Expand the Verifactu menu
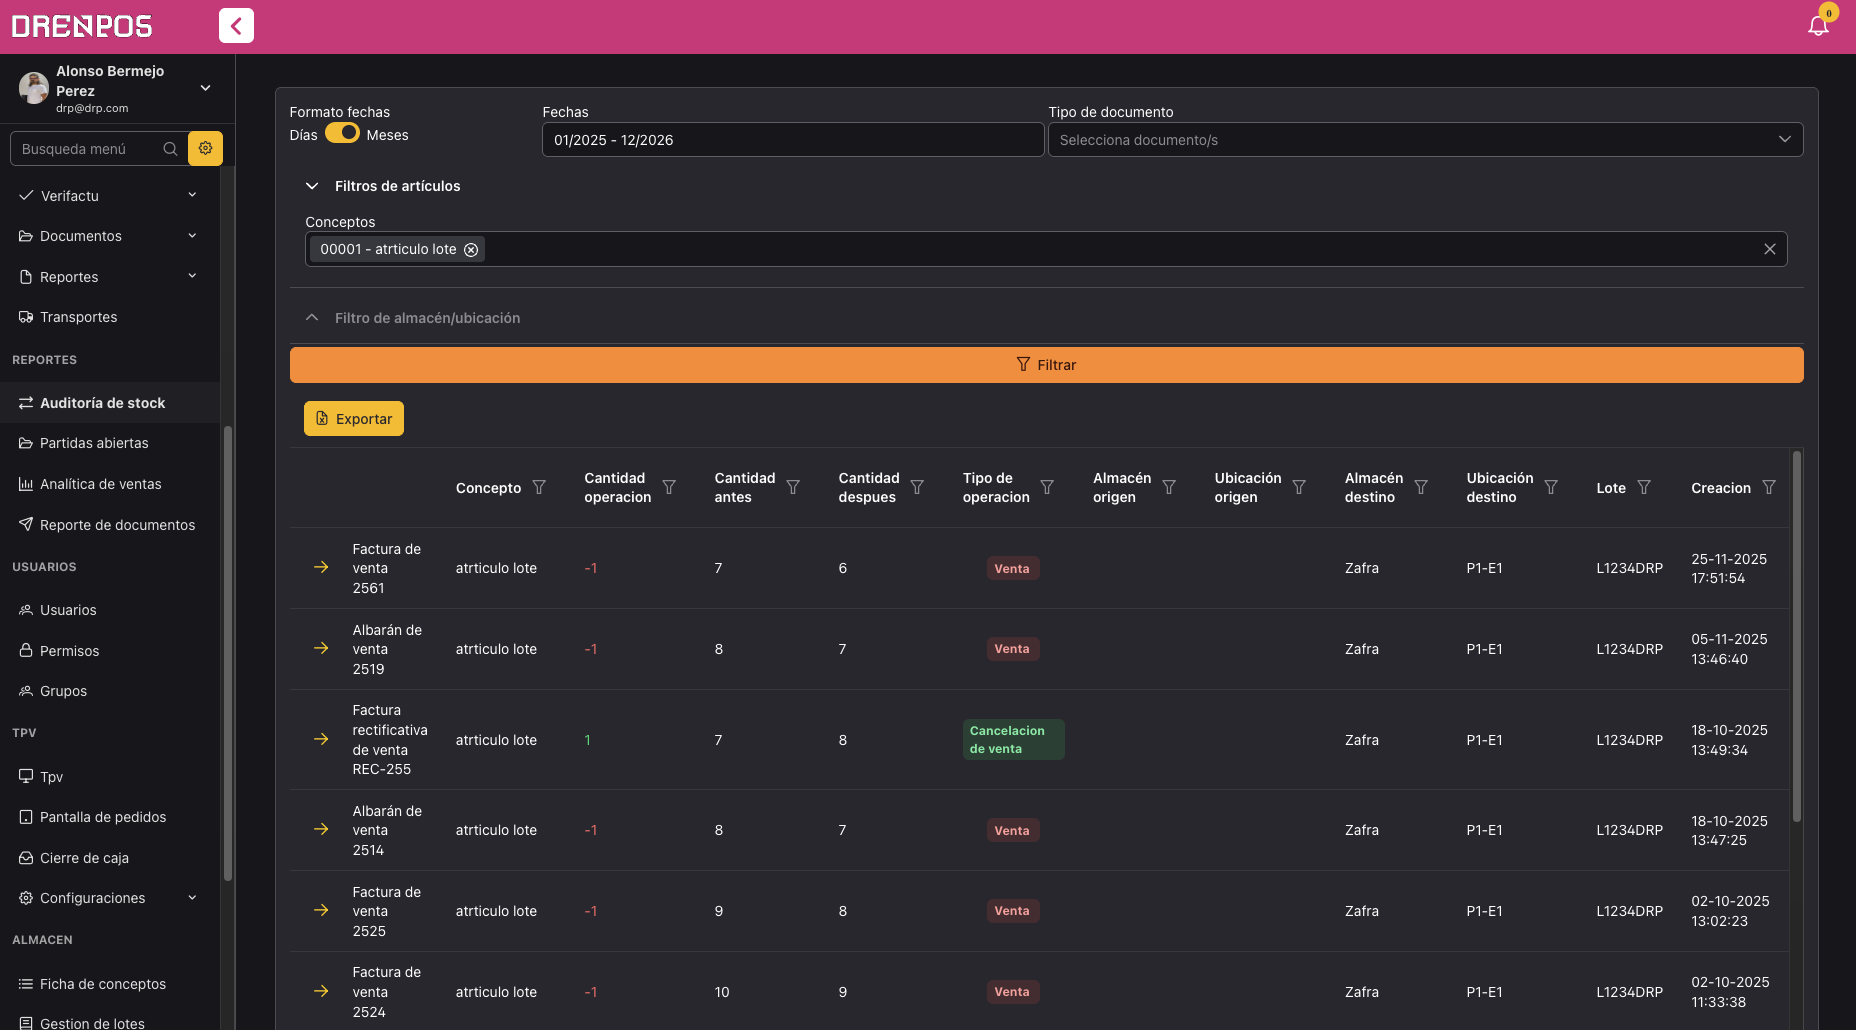The width and height of the screenshot is (1856, 1030). pos(109,196)
